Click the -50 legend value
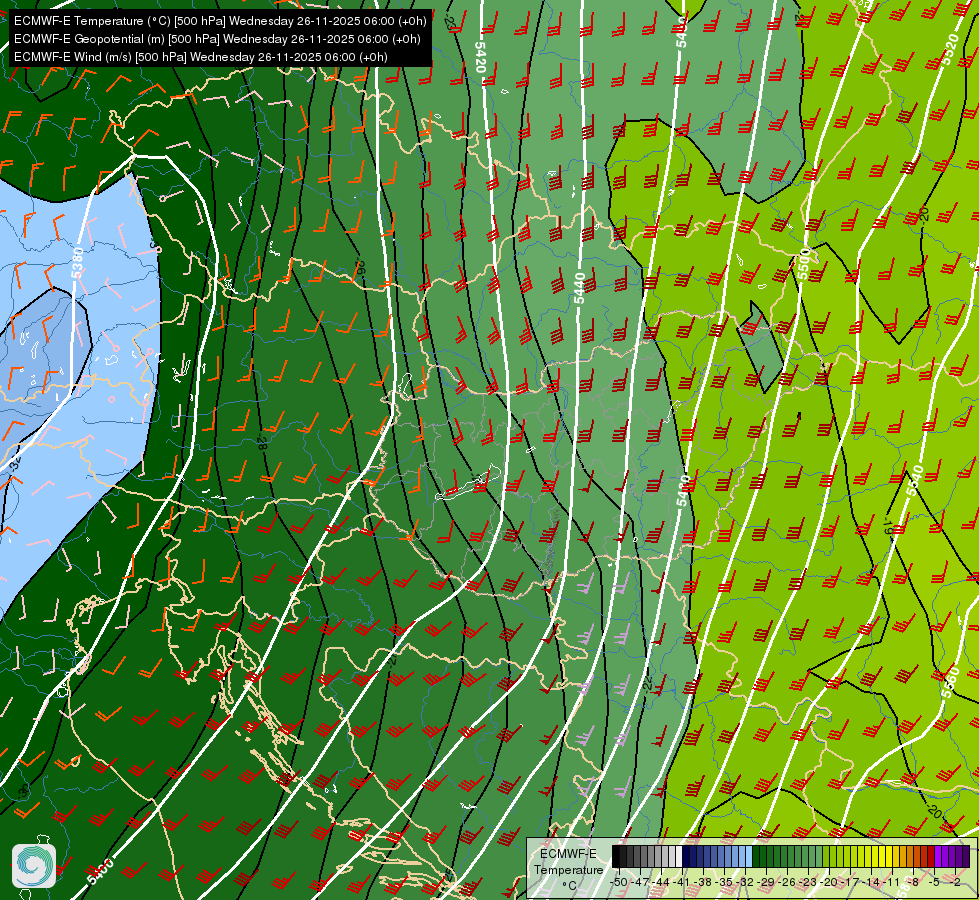The width and height of the screenshot is (979, 900). point(619,882)
